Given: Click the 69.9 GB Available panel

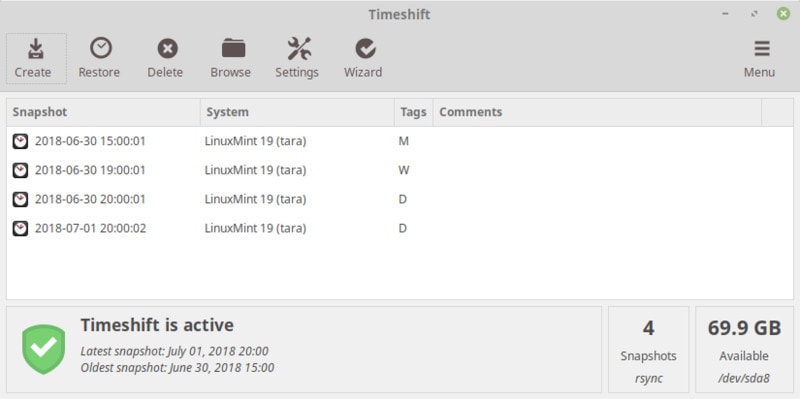Looking at the screenshot, I should (744, 350).
